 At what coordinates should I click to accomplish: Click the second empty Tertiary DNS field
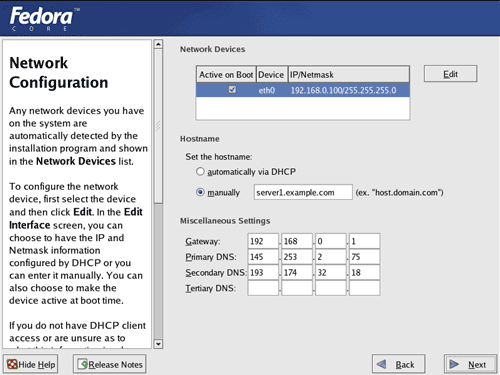(x=297, y=288)
